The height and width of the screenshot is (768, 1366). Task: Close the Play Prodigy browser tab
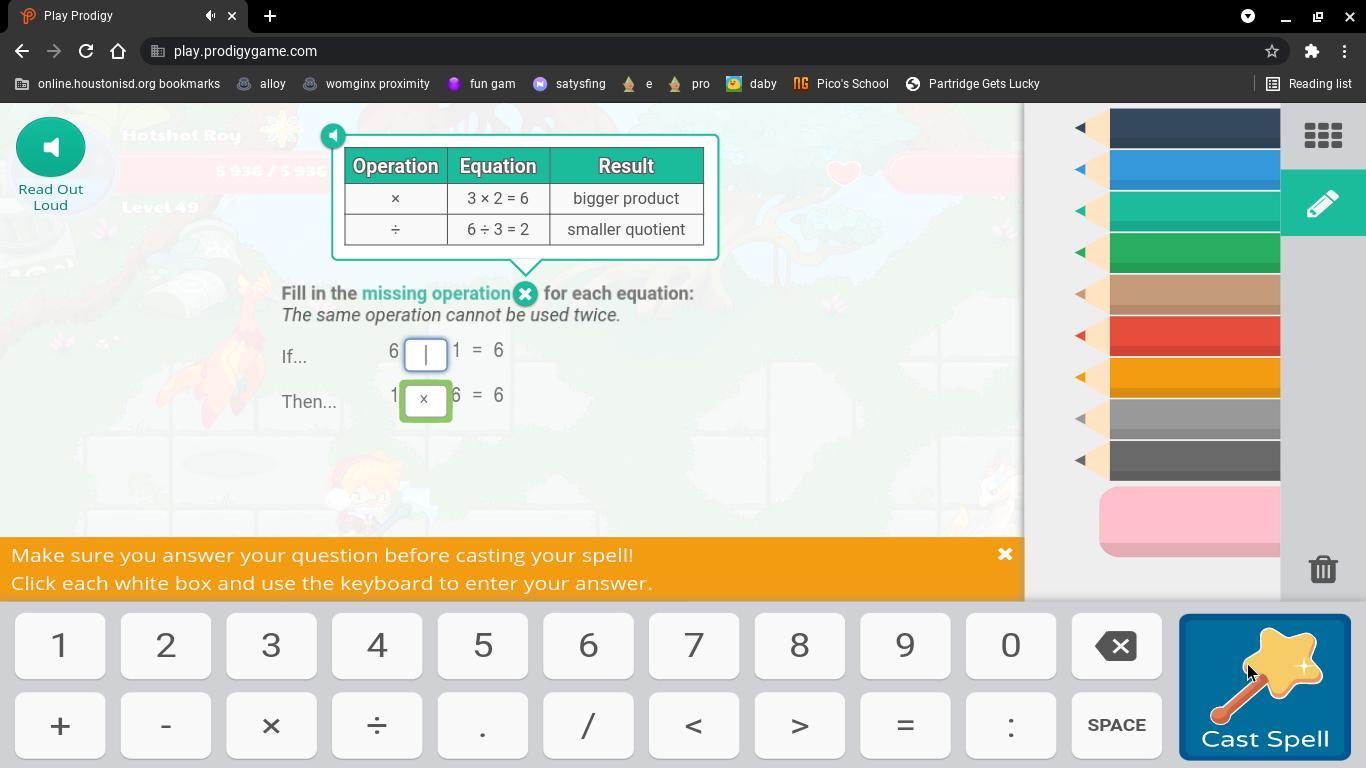233,16
